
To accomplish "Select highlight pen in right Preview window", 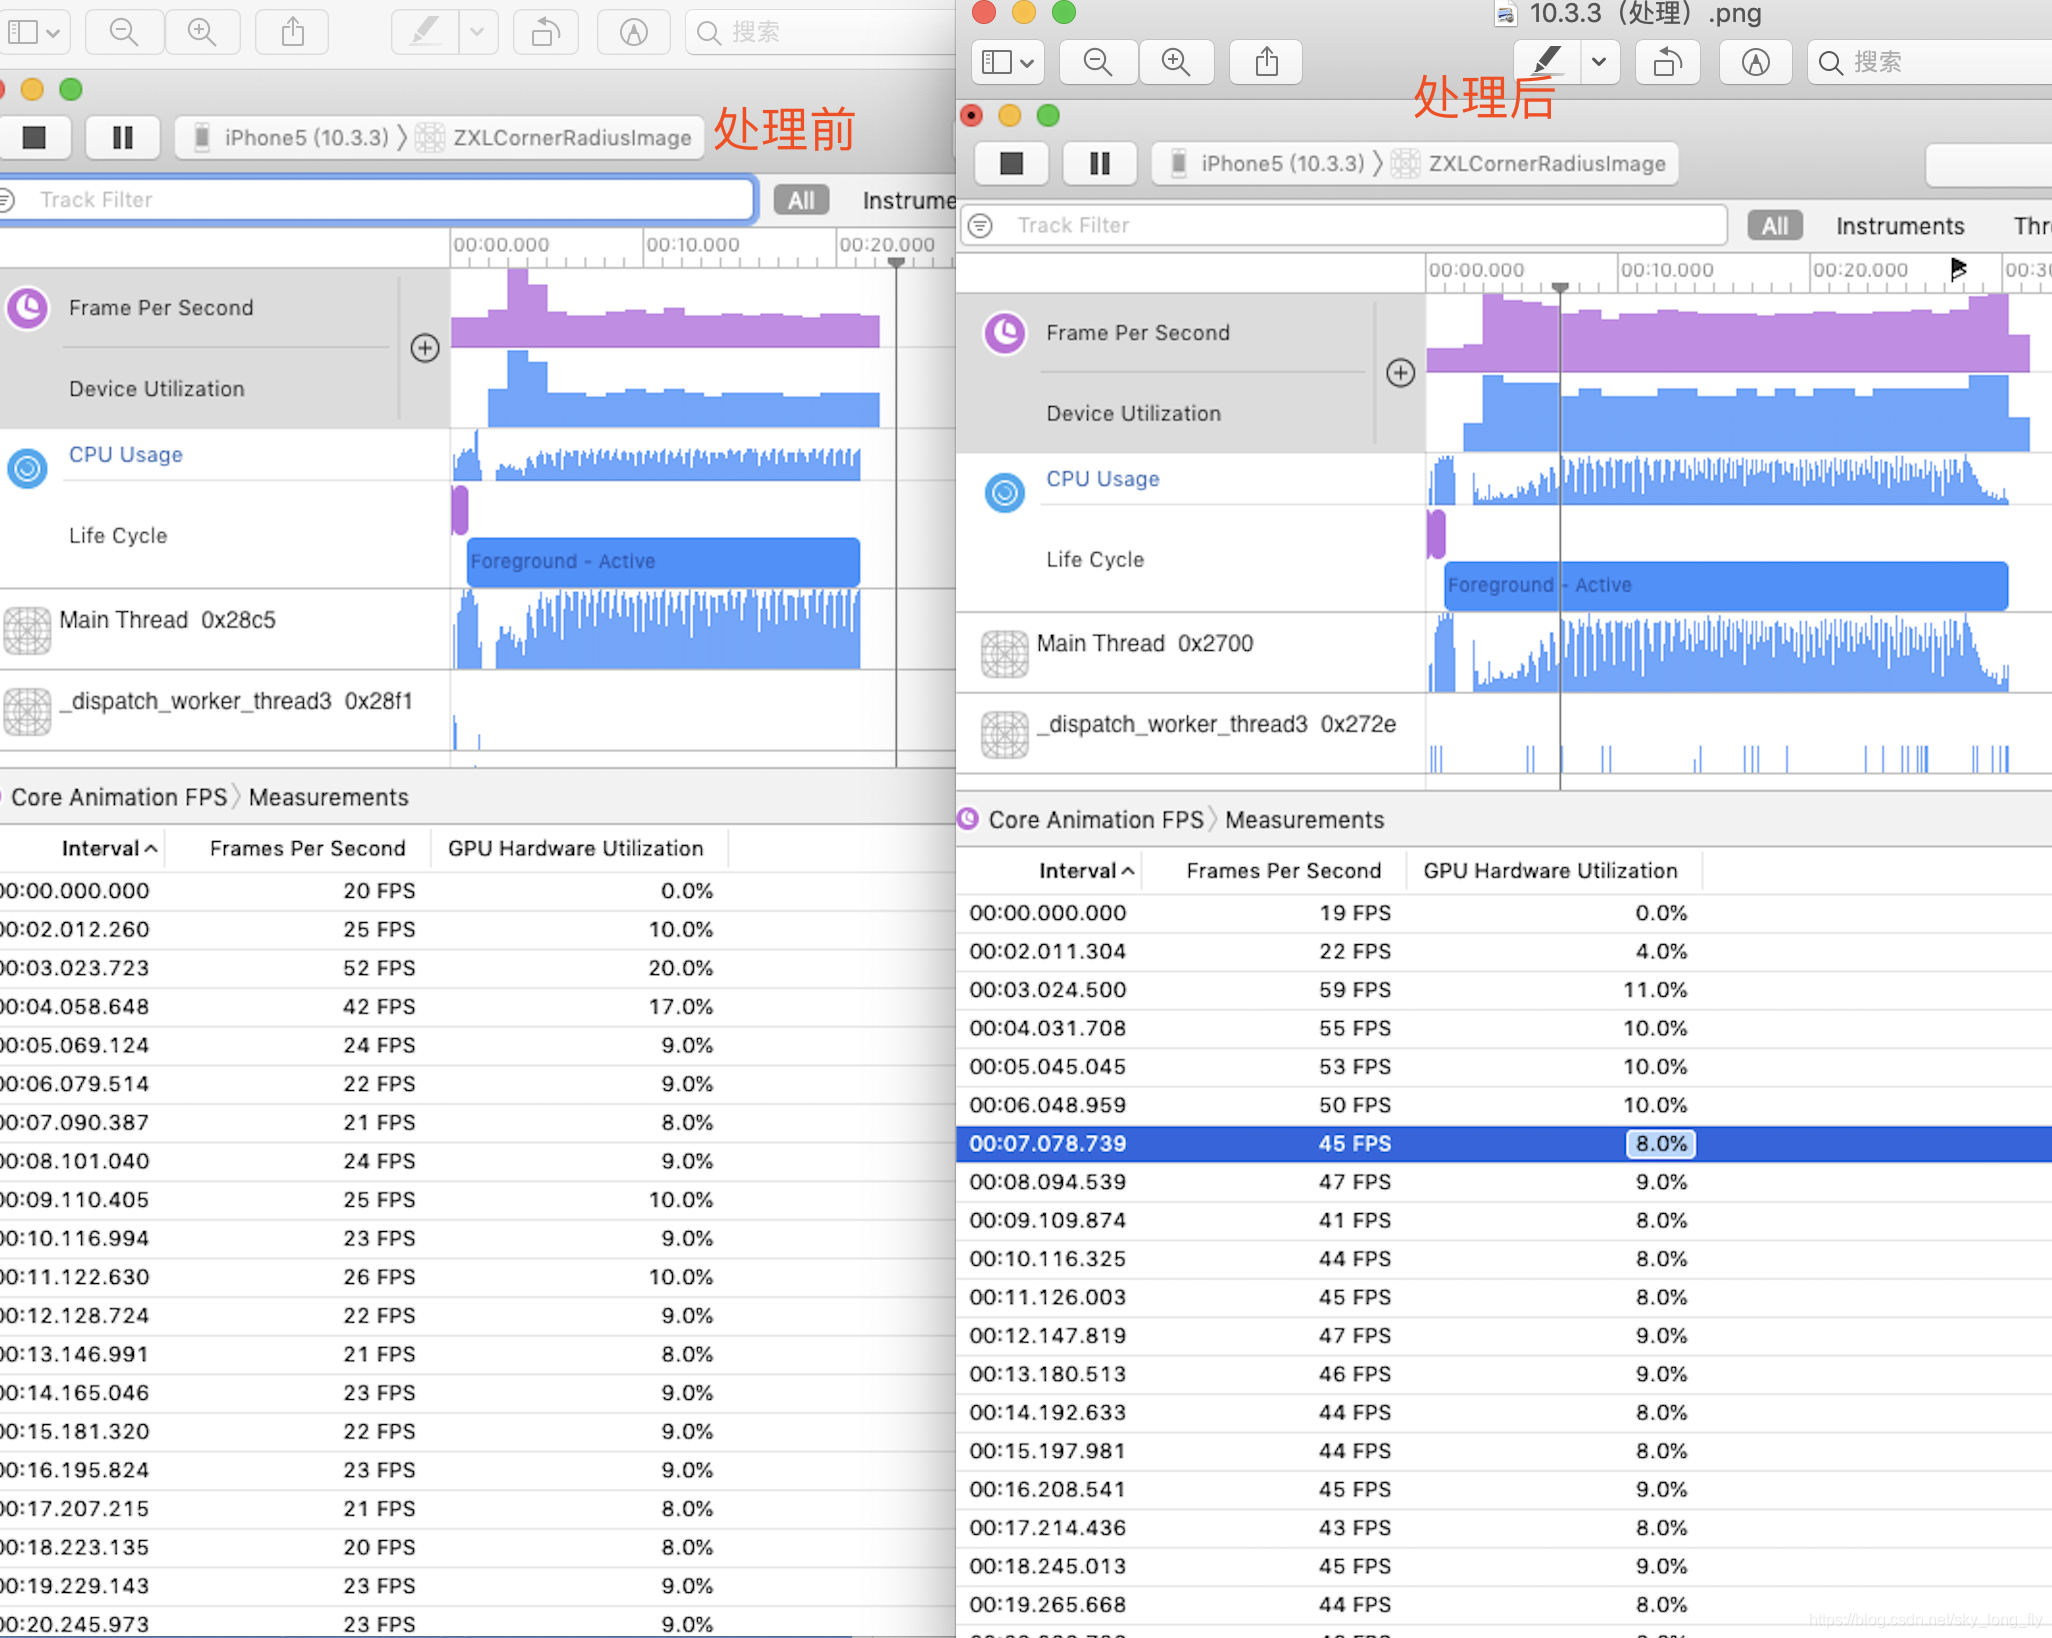I will [1546, 62].
